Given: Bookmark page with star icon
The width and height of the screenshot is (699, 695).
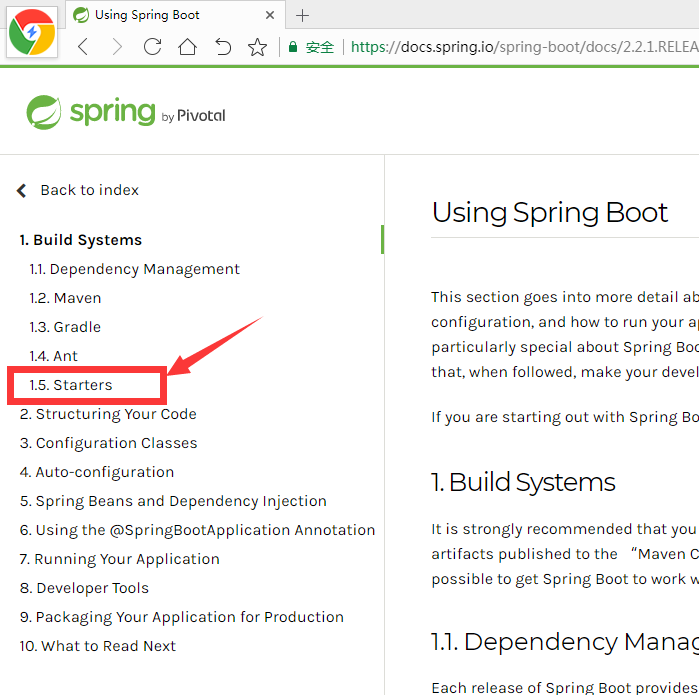Looking at the screenshot, I should (x=257, y=47).
